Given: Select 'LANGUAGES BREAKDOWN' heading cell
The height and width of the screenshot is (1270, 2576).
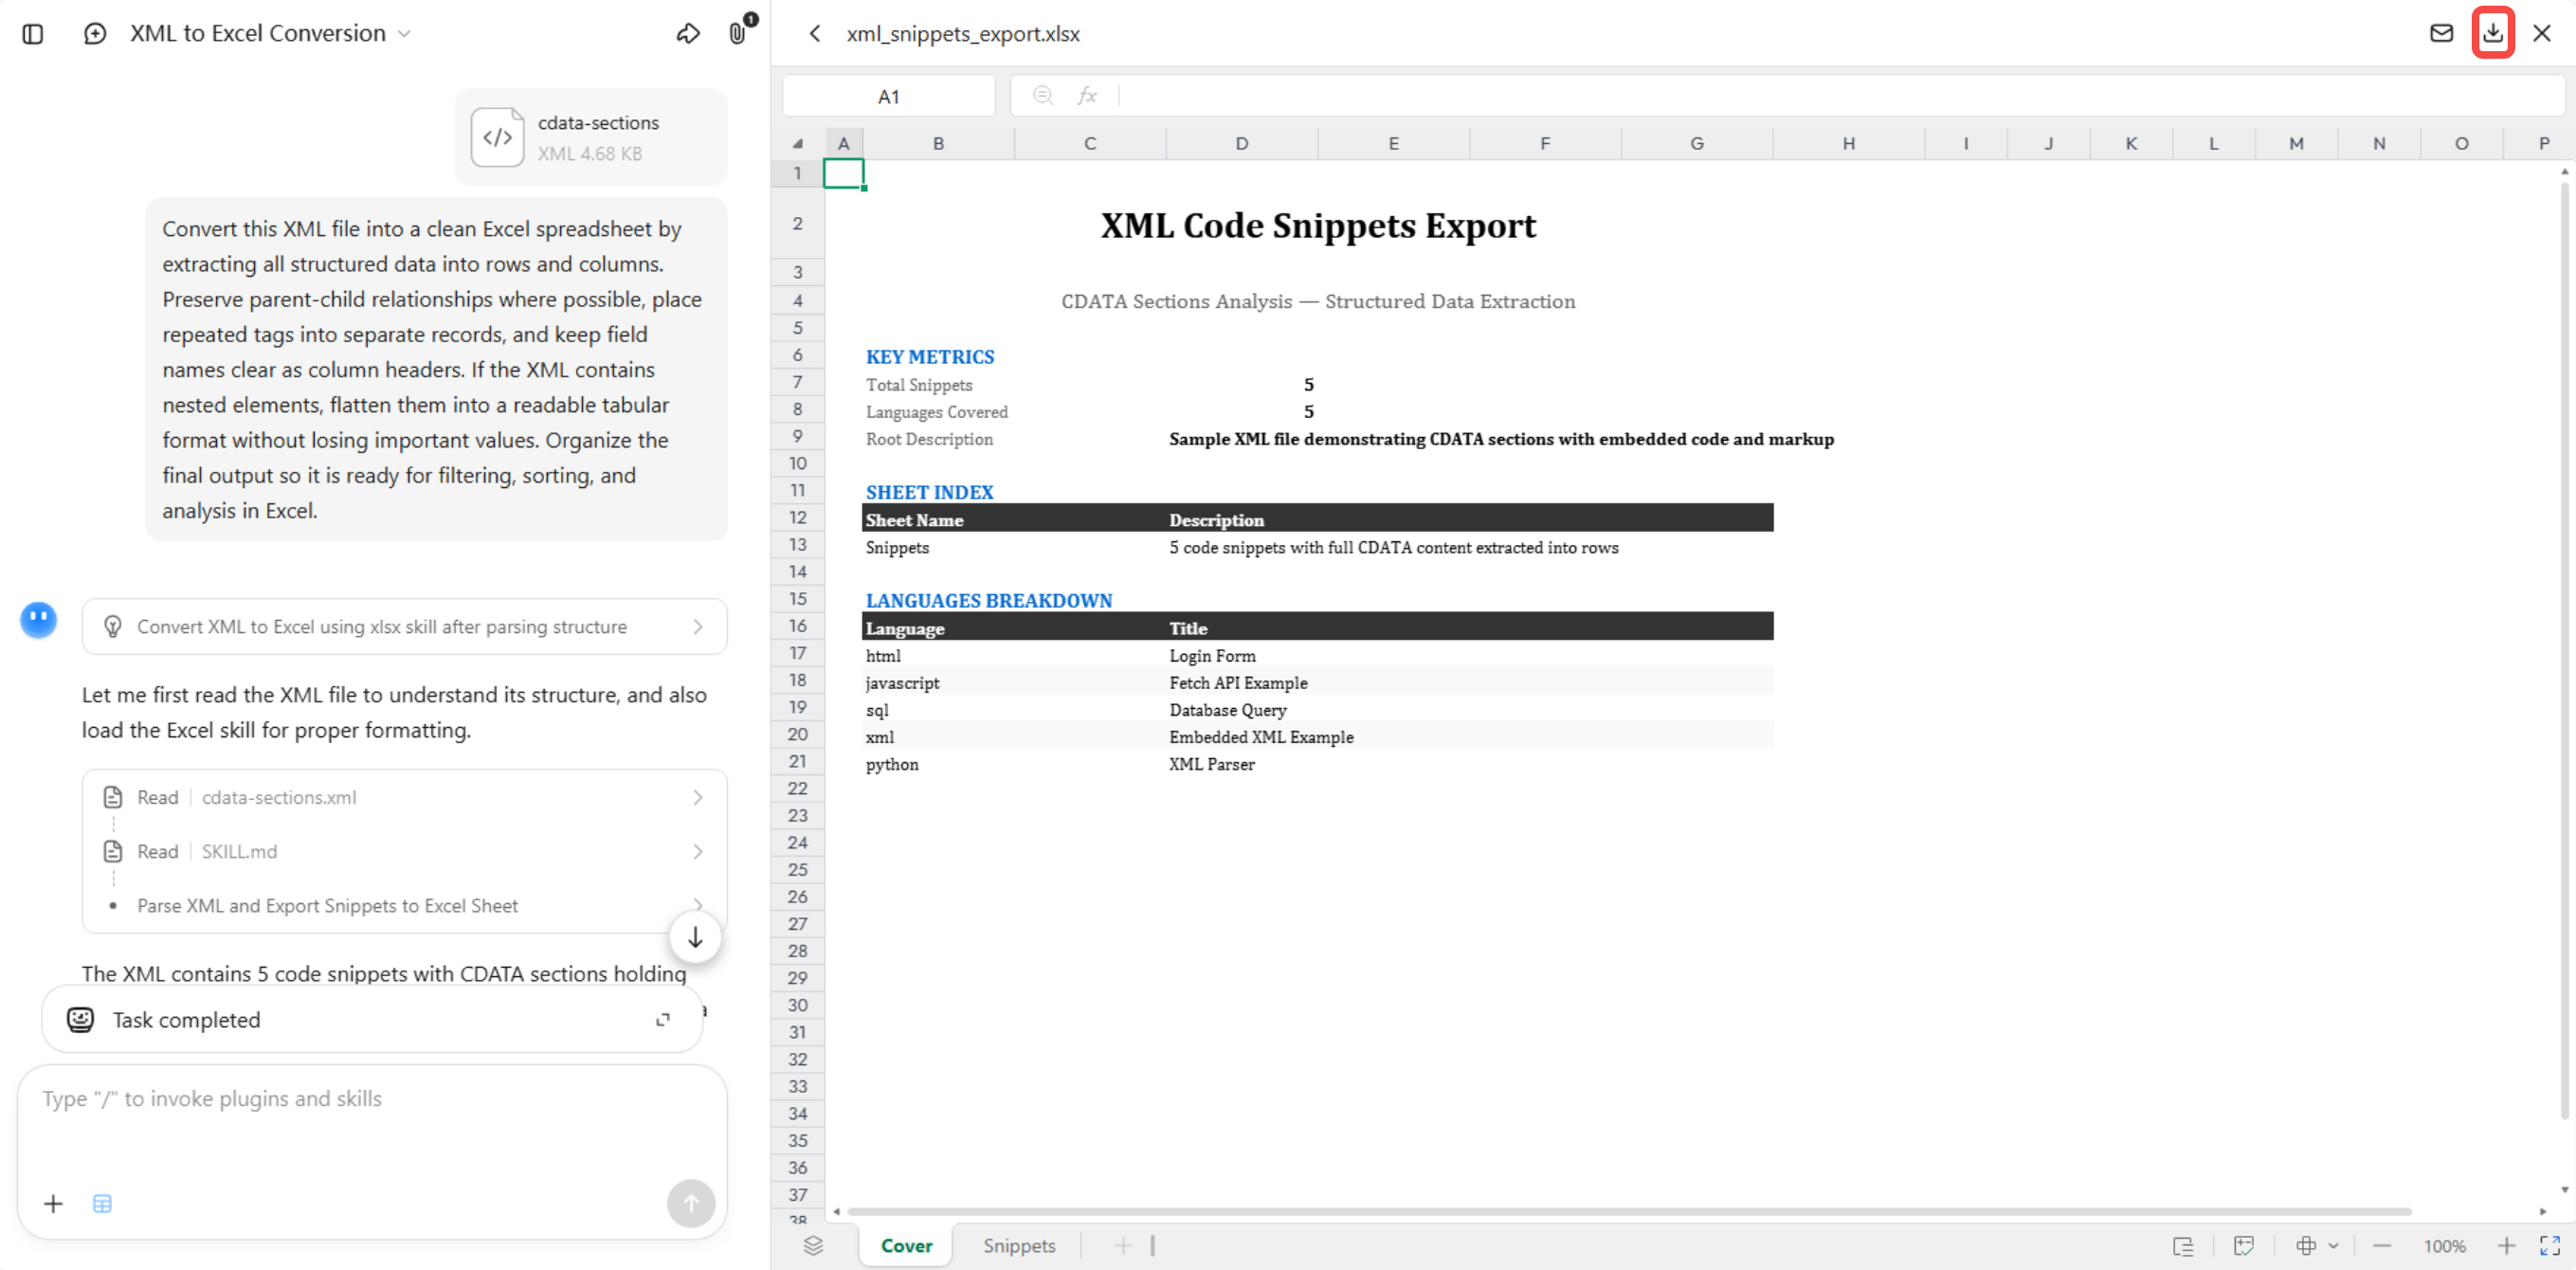Looking at the screenshot, I should (988, 600).
